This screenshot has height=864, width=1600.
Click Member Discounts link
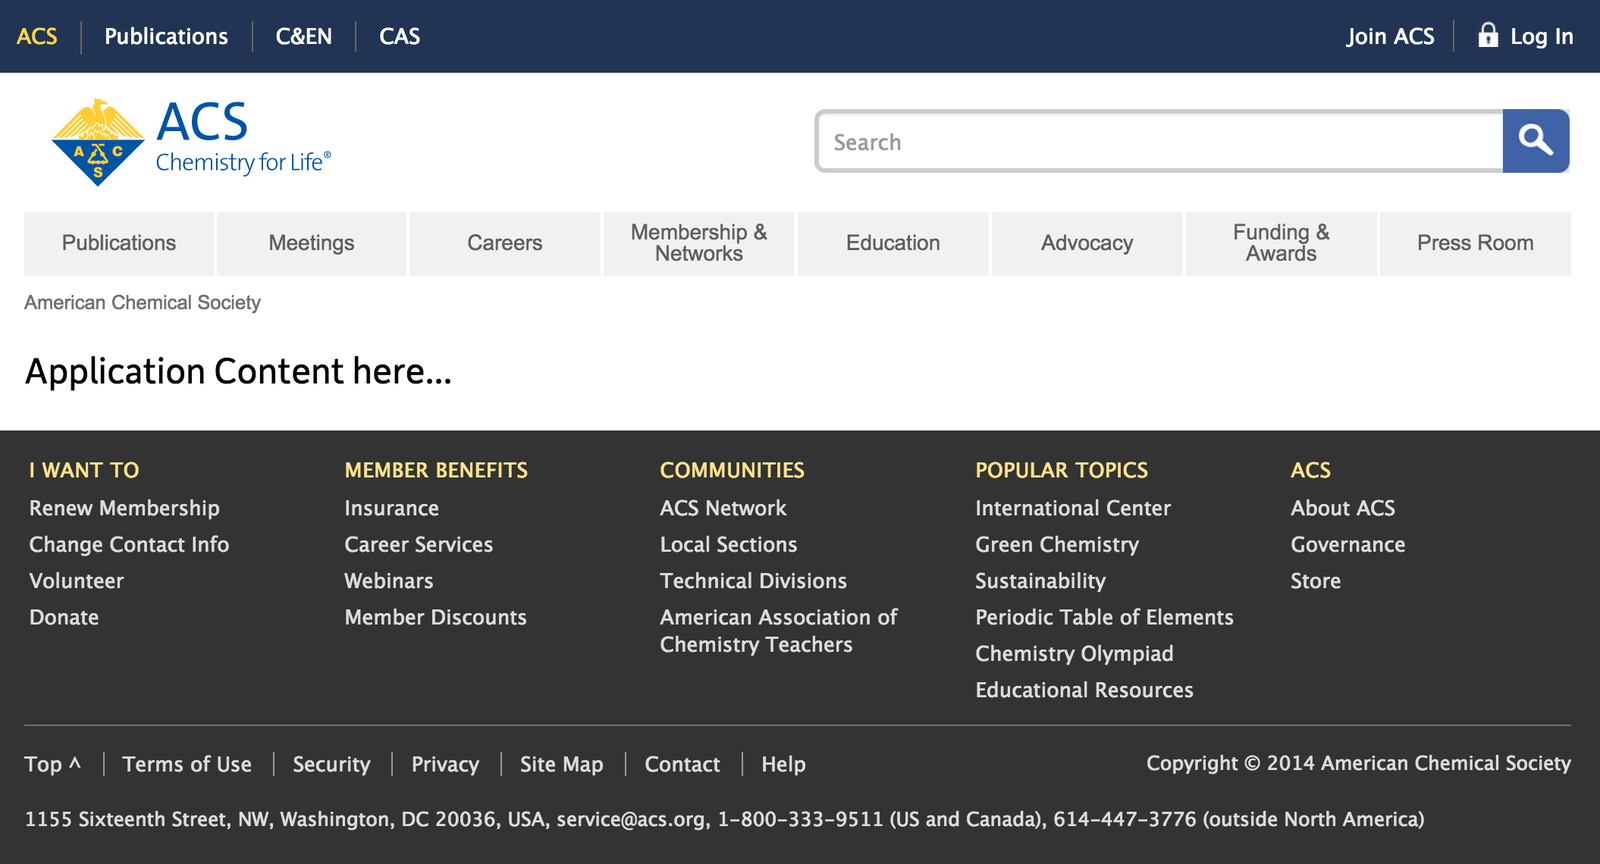[436, 617]
